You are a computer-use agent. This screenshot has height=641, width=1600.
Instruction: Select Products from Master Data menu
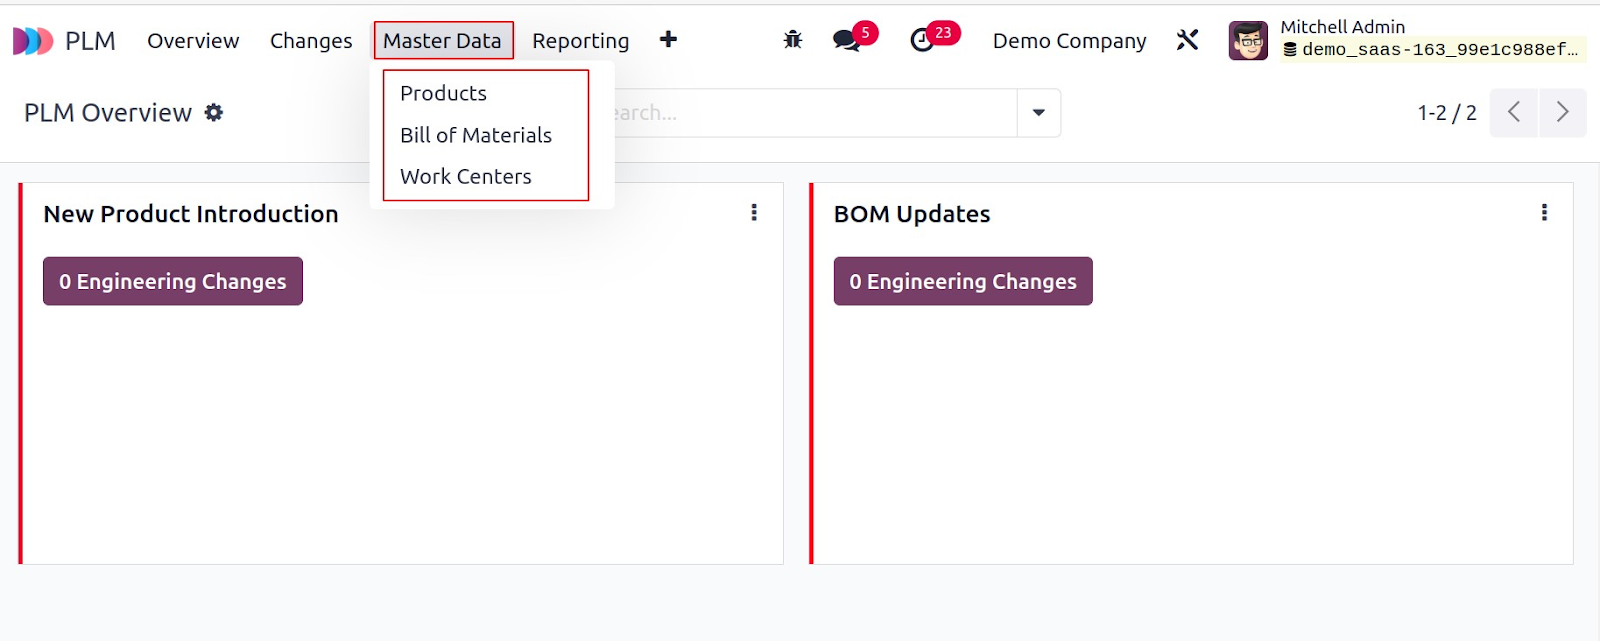(x=443, y=93)
